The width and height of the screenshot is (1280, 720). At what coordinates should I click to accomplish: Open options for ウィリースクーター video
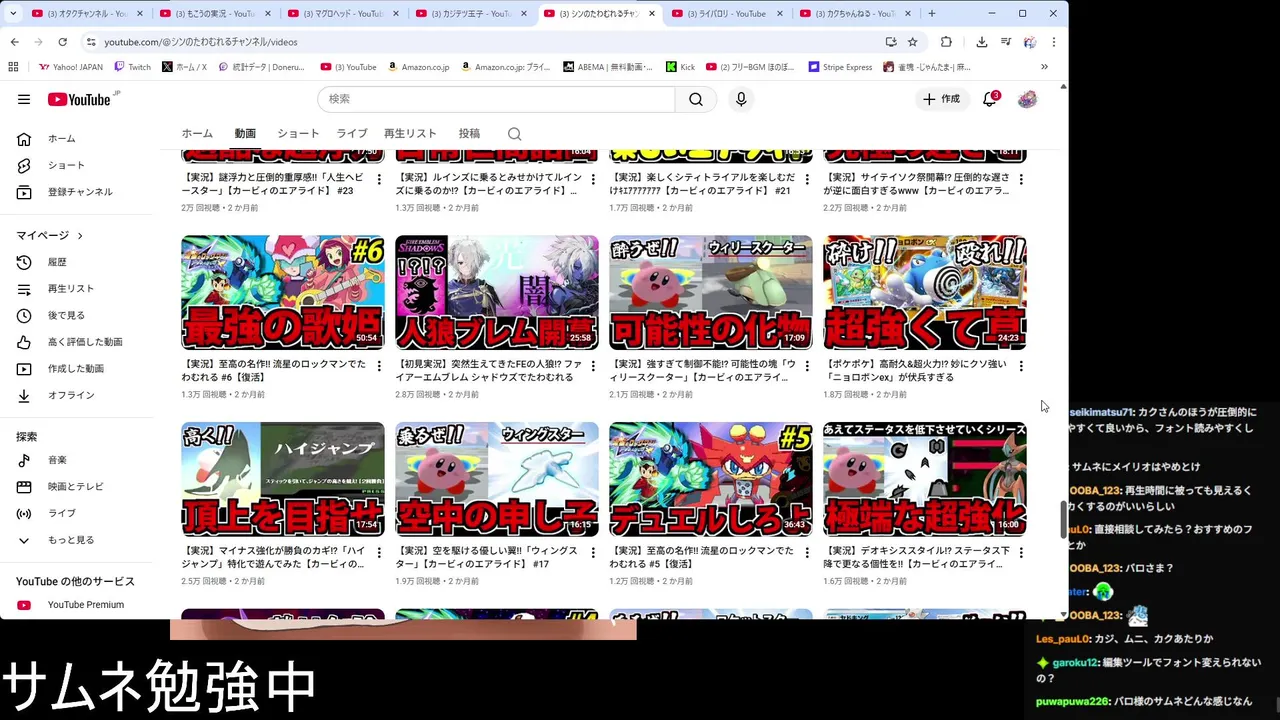pos(807,366)
